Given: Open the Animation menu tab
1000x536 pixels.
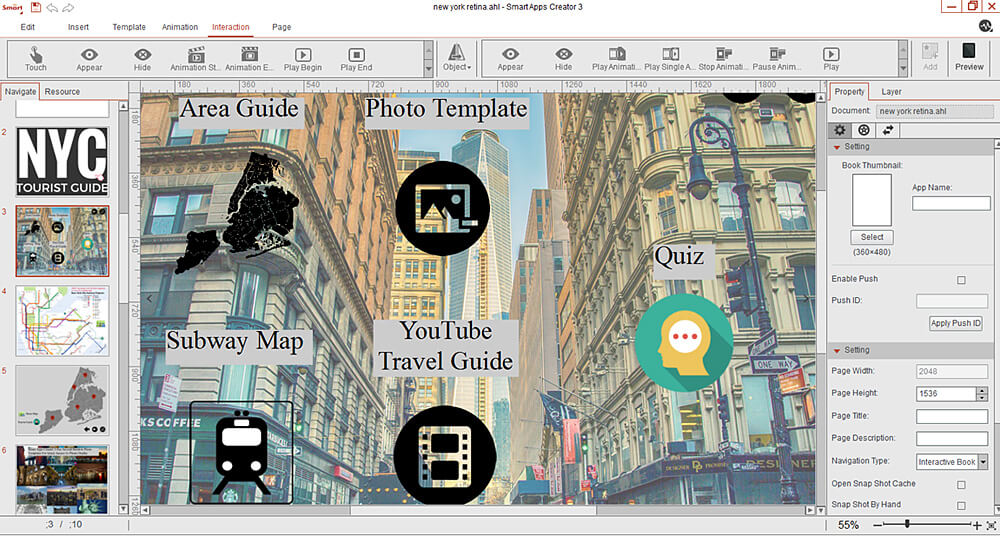Looking at the screenshot, I should coord(179,27).
